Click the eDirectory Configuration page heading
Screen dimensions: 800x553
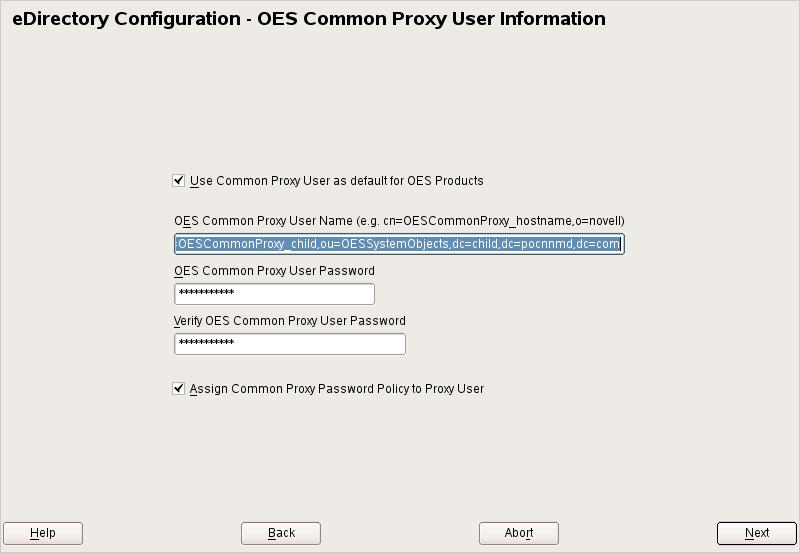pyautogui.click(x=309, y=19)
